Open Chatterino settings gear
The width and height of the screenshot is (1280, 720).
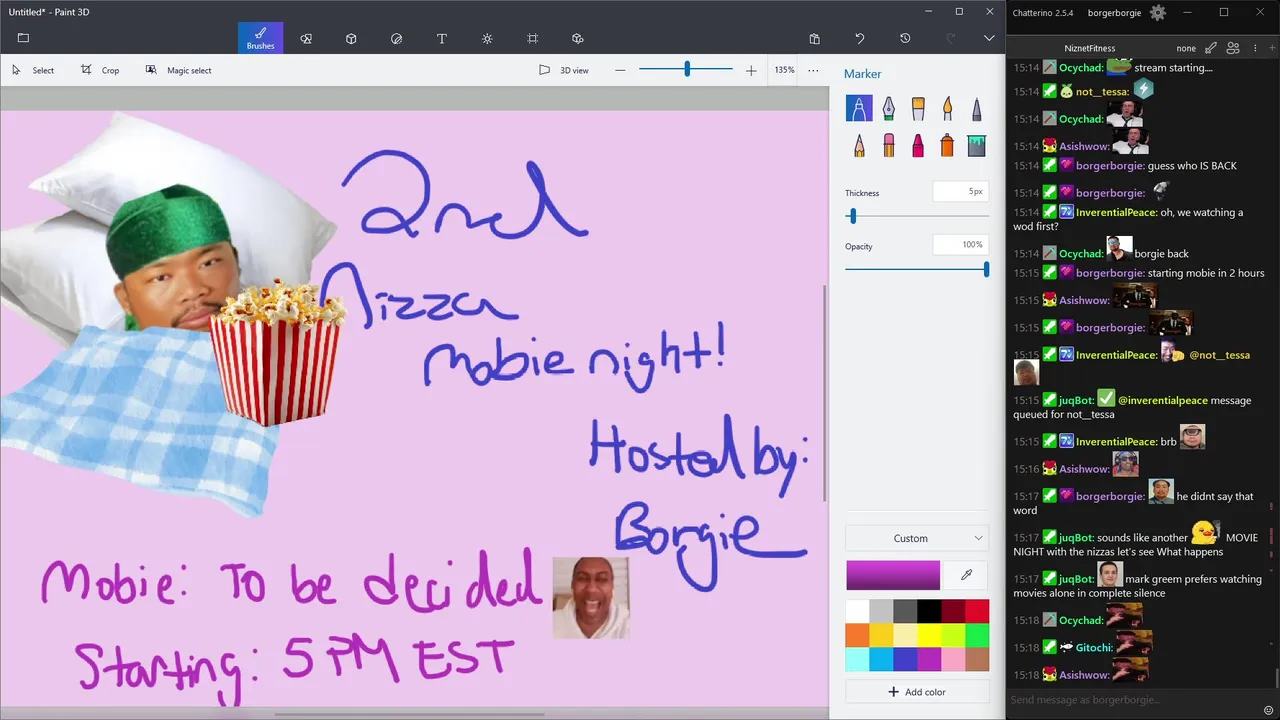click(x=1158, y=13)
